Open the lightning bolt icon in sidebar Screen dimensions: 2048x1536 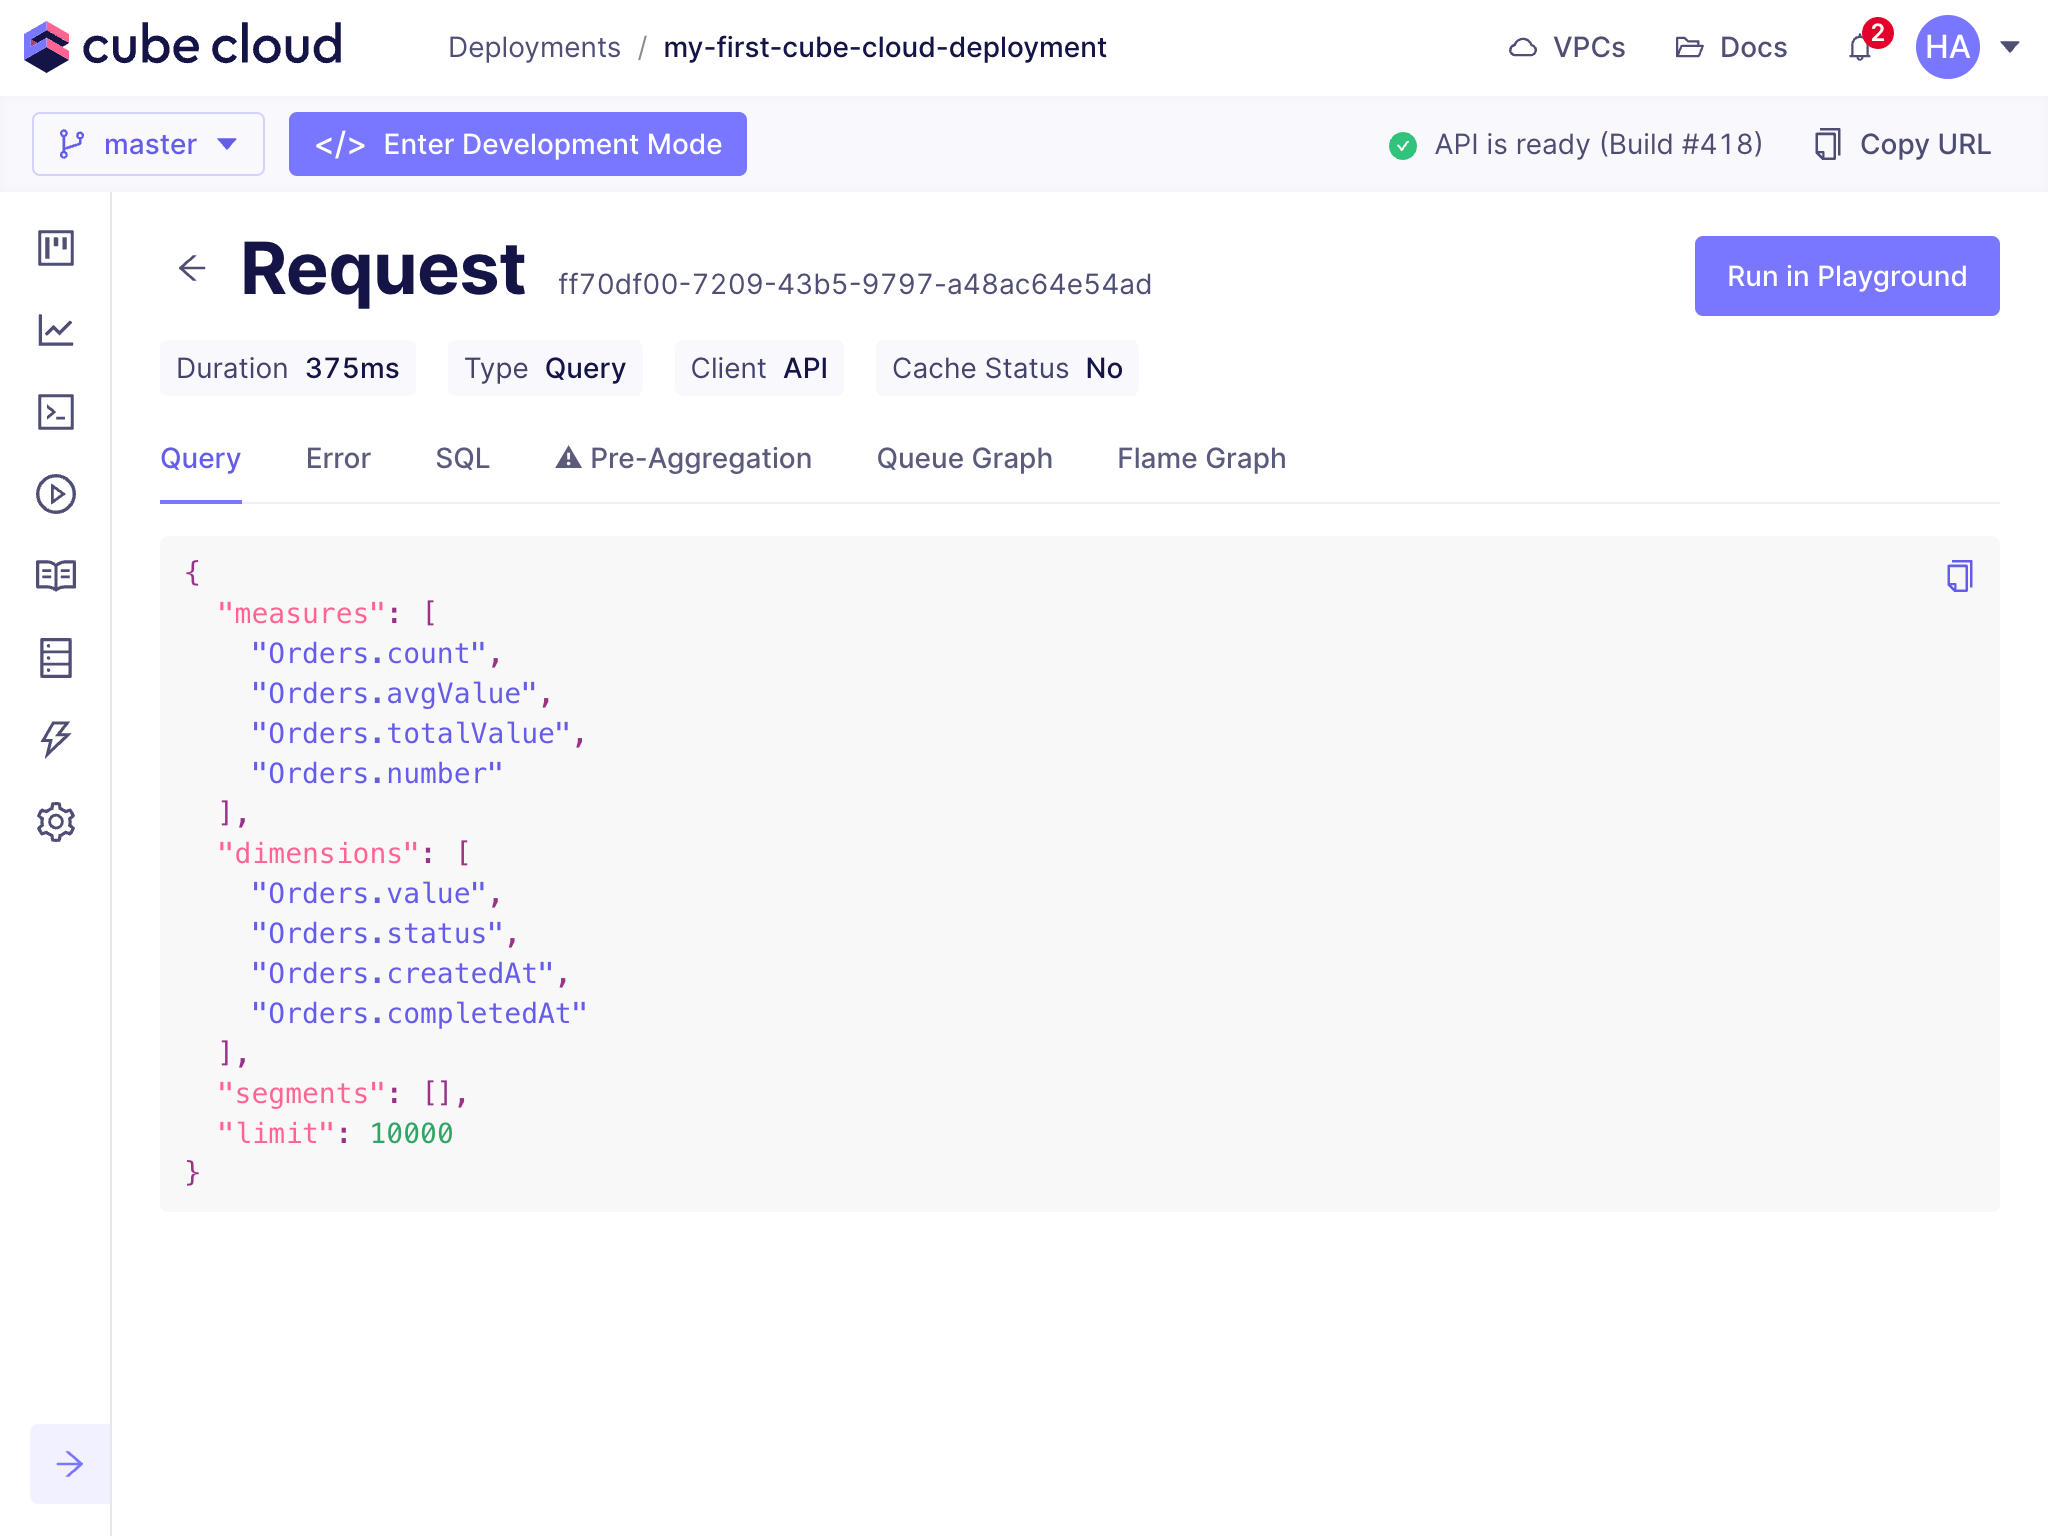pos(56,740)
